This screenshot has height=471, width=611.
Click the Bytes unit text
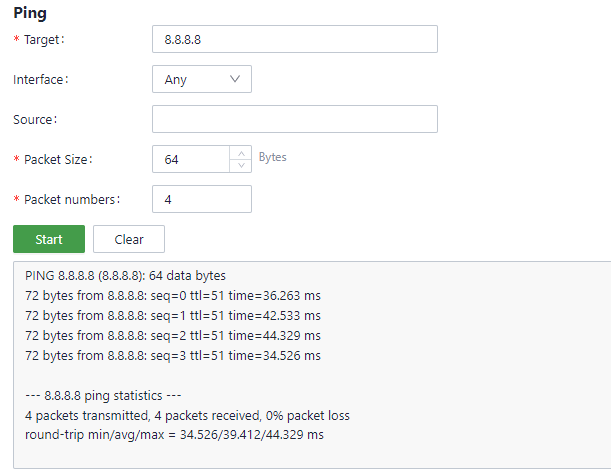click(272, 158)
